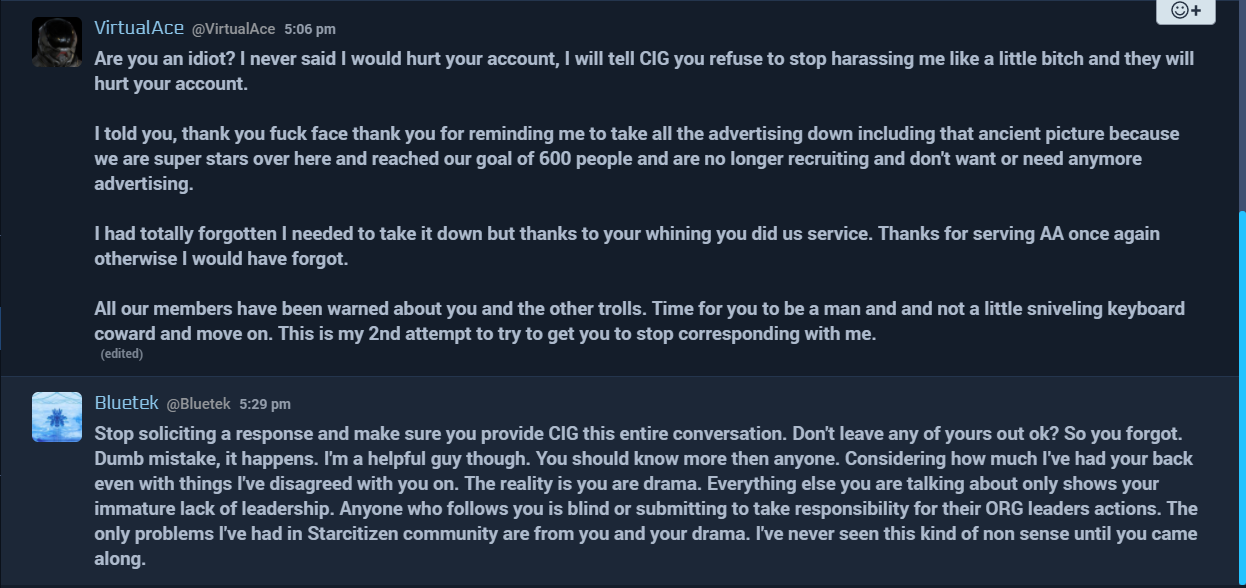Screen dimensions: 1246x588
Task: Open Bluetek's profile avatar
Action: tap(57, 417)
